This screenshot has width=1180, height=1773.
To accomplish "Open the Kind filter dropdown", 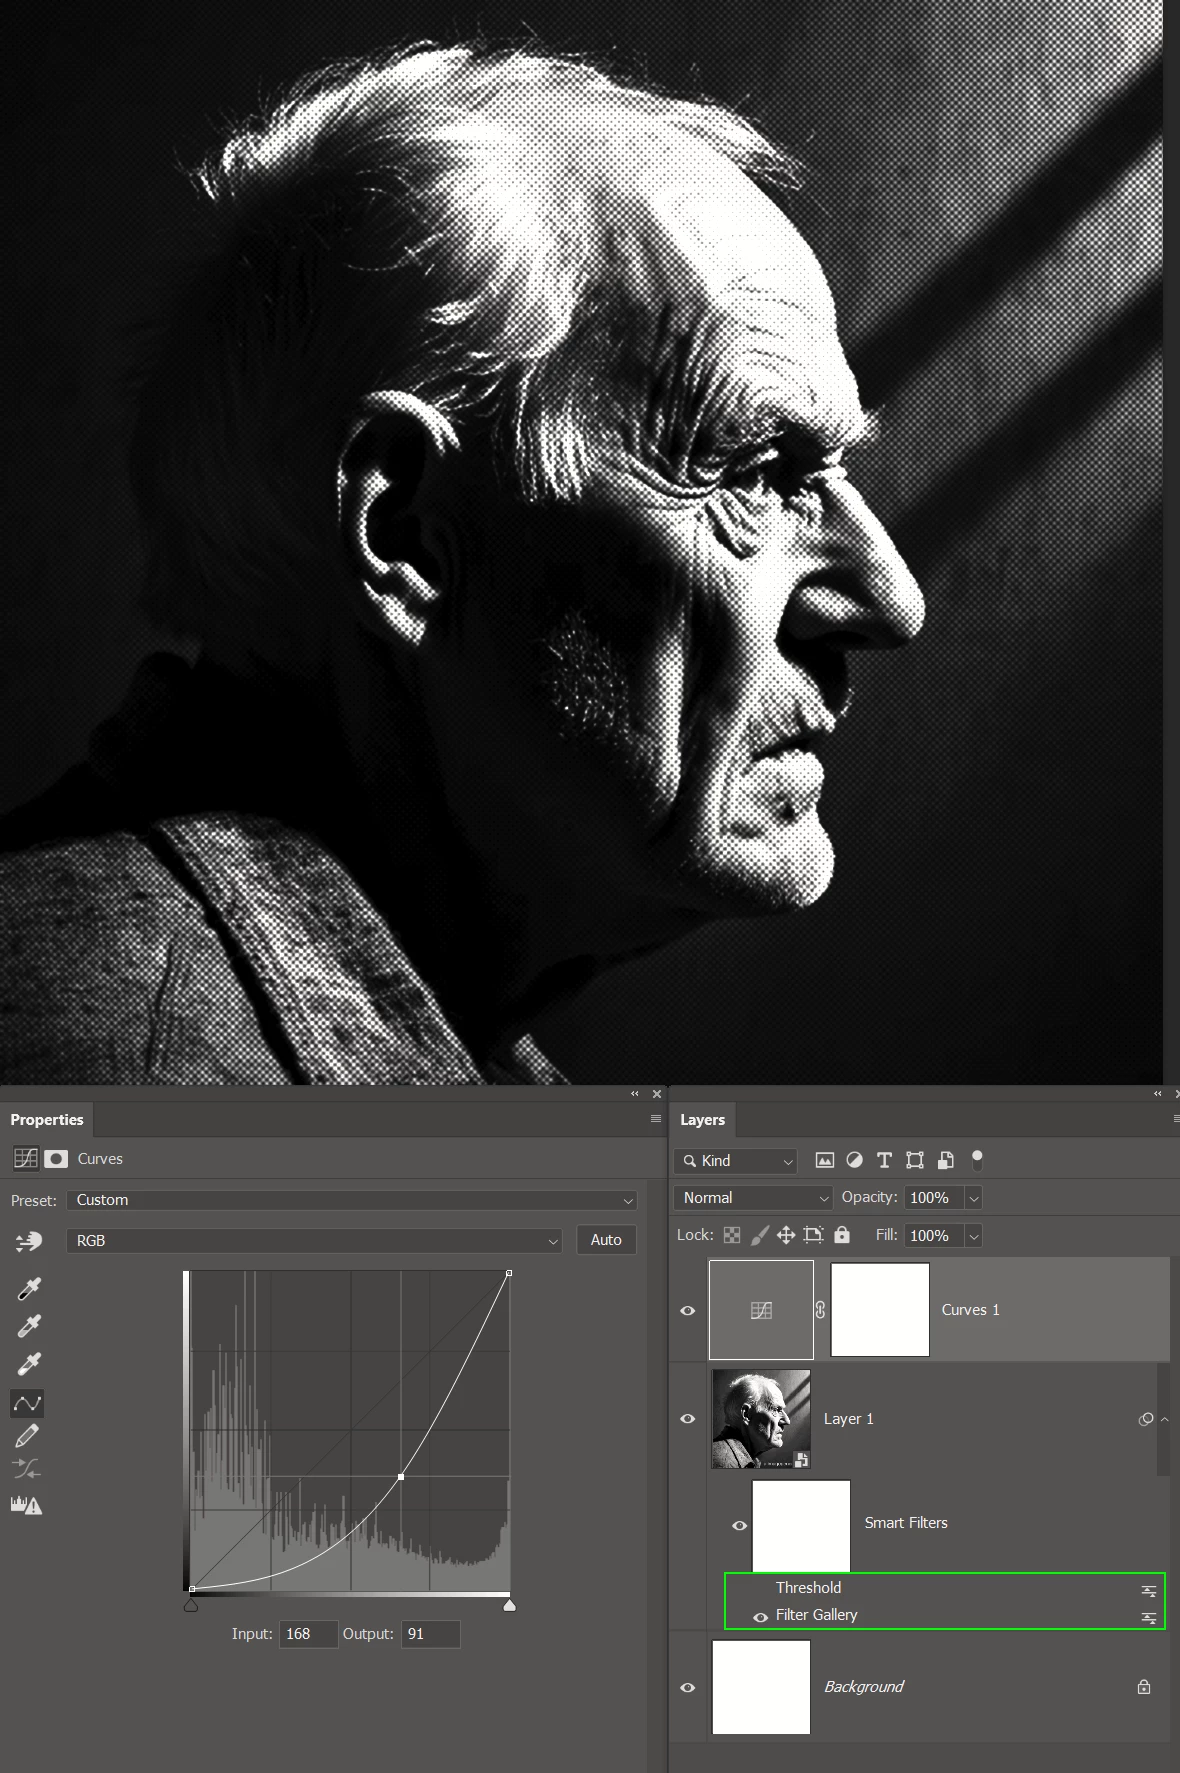I will coord(736,1160).
